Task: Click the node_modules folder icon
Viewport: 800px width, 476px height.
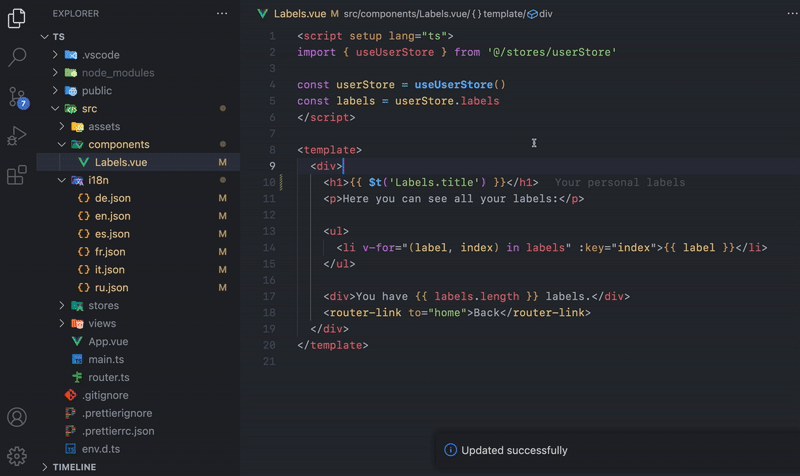Action: 71,72
